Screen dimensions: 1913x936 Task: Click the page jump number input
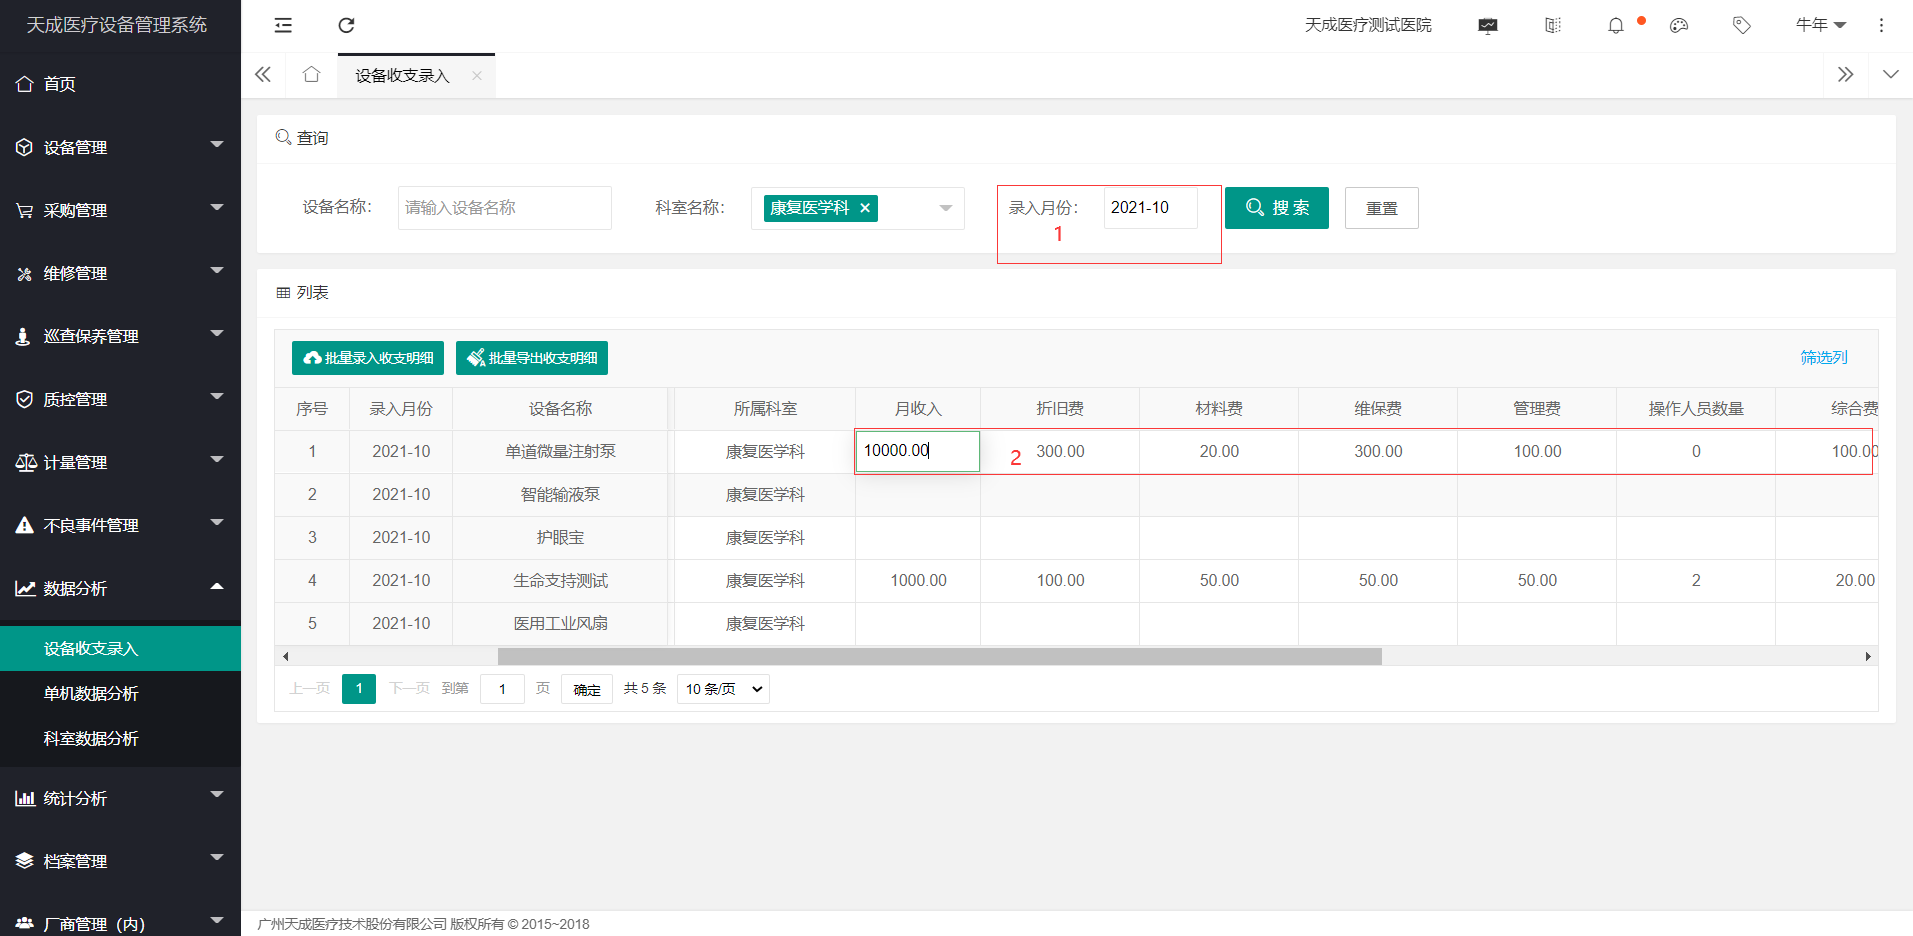(502, 689)
